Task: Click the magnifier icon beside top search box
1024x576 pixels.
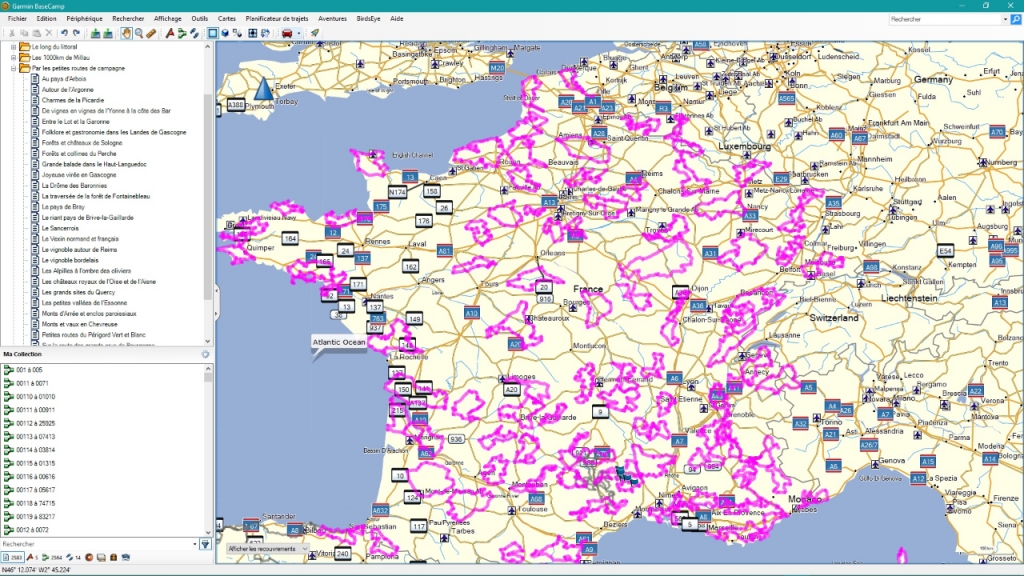Action: click(1016, 20)
